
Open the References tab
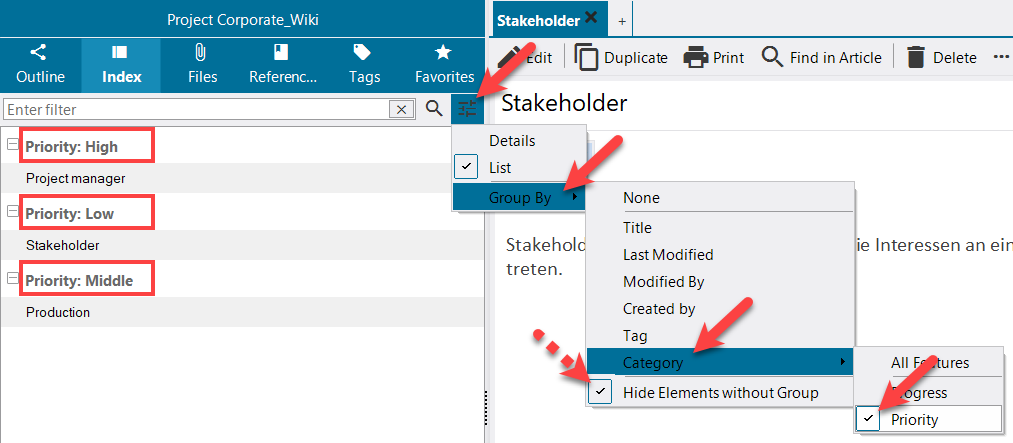pos(283,64)
